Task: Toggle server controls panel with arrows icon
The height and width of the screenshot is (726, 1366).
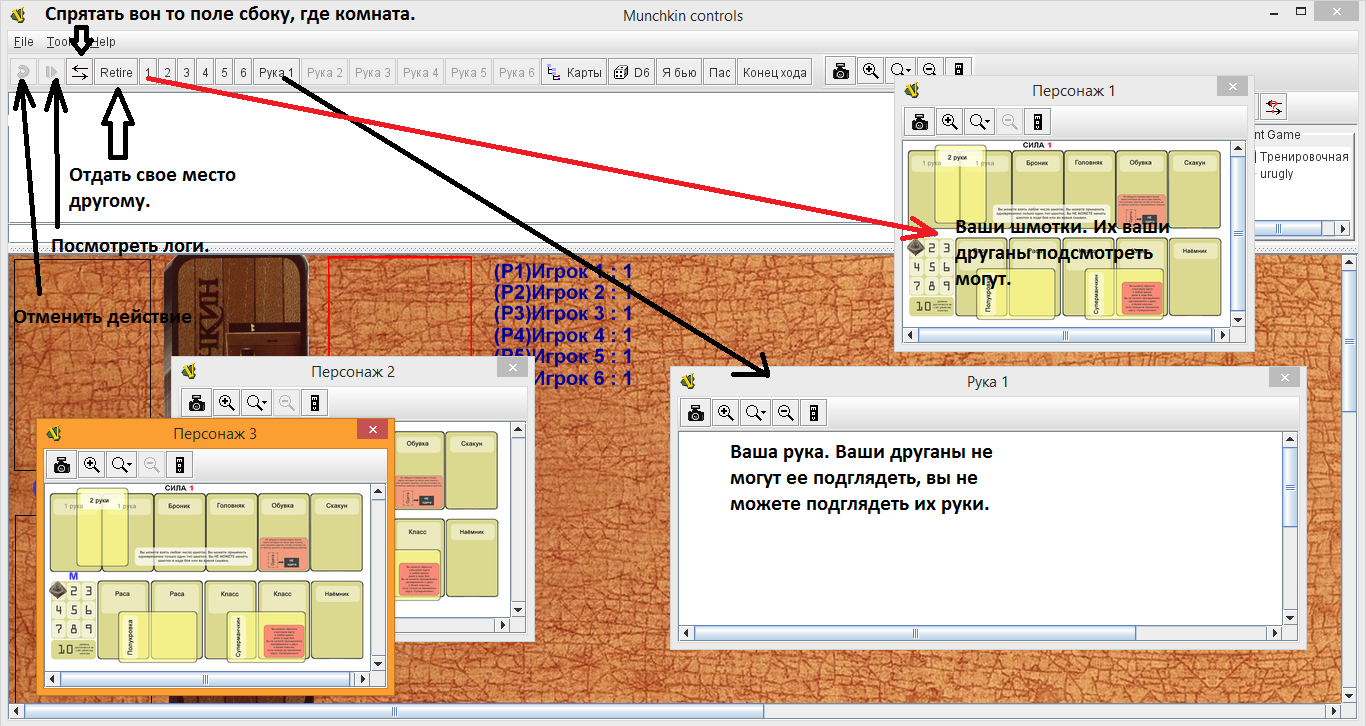Action: (x=80, y=72)
